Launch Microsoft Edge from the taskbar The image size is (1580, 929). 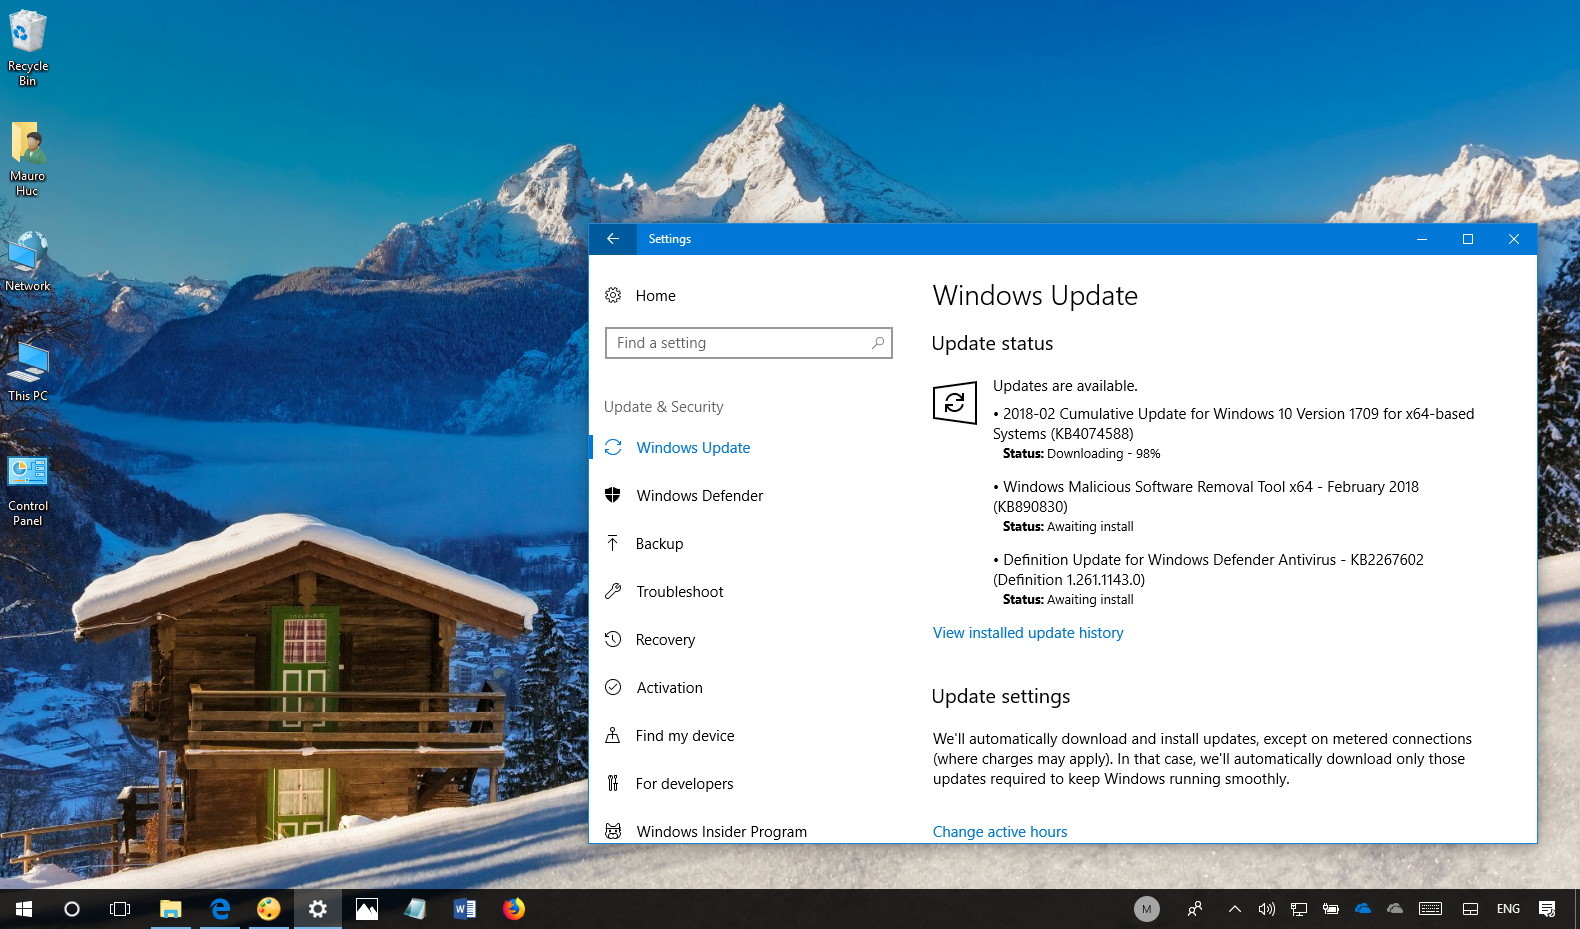tap(220, 909)
